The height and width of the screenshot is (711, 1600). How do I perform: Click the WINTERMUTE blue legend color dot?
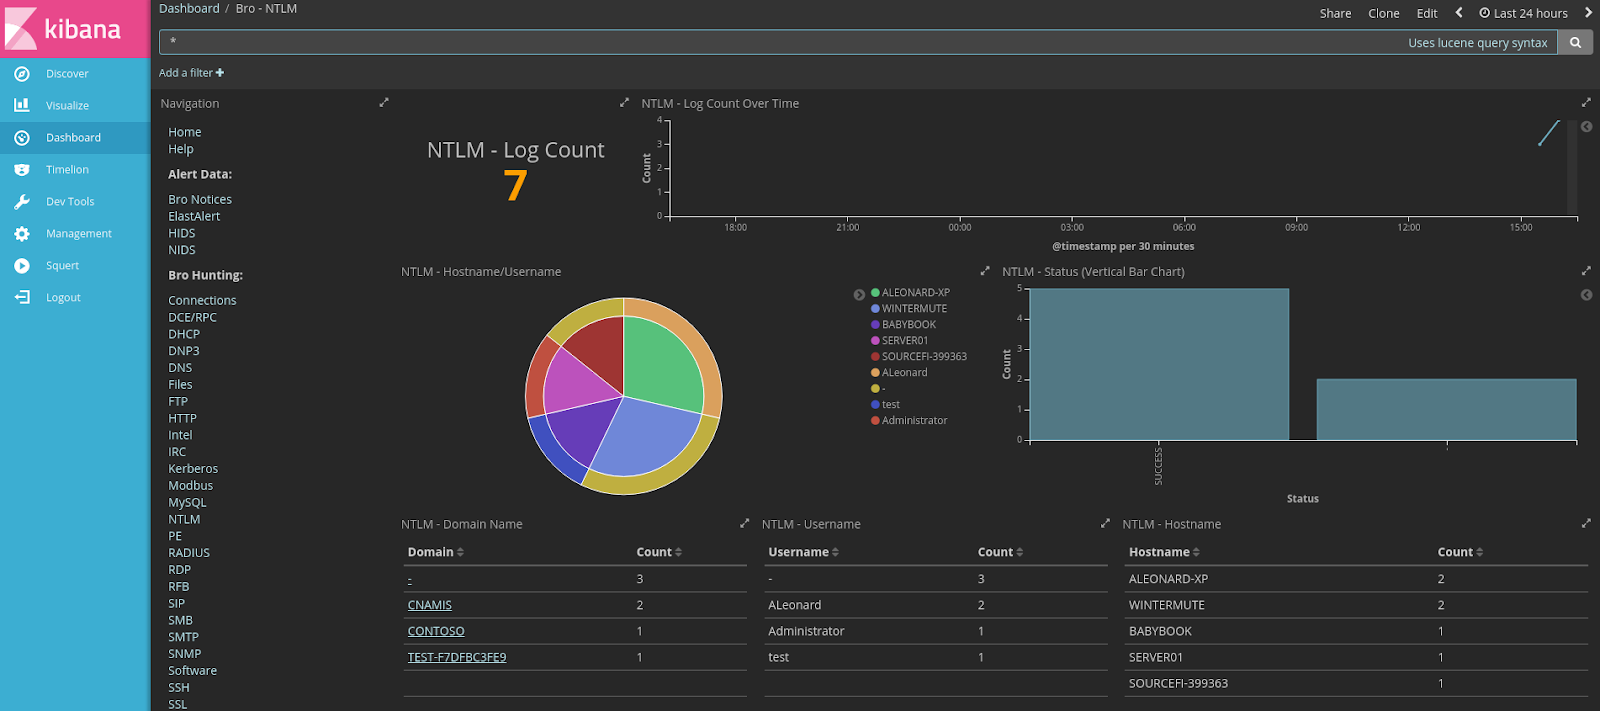coord(875,309)
